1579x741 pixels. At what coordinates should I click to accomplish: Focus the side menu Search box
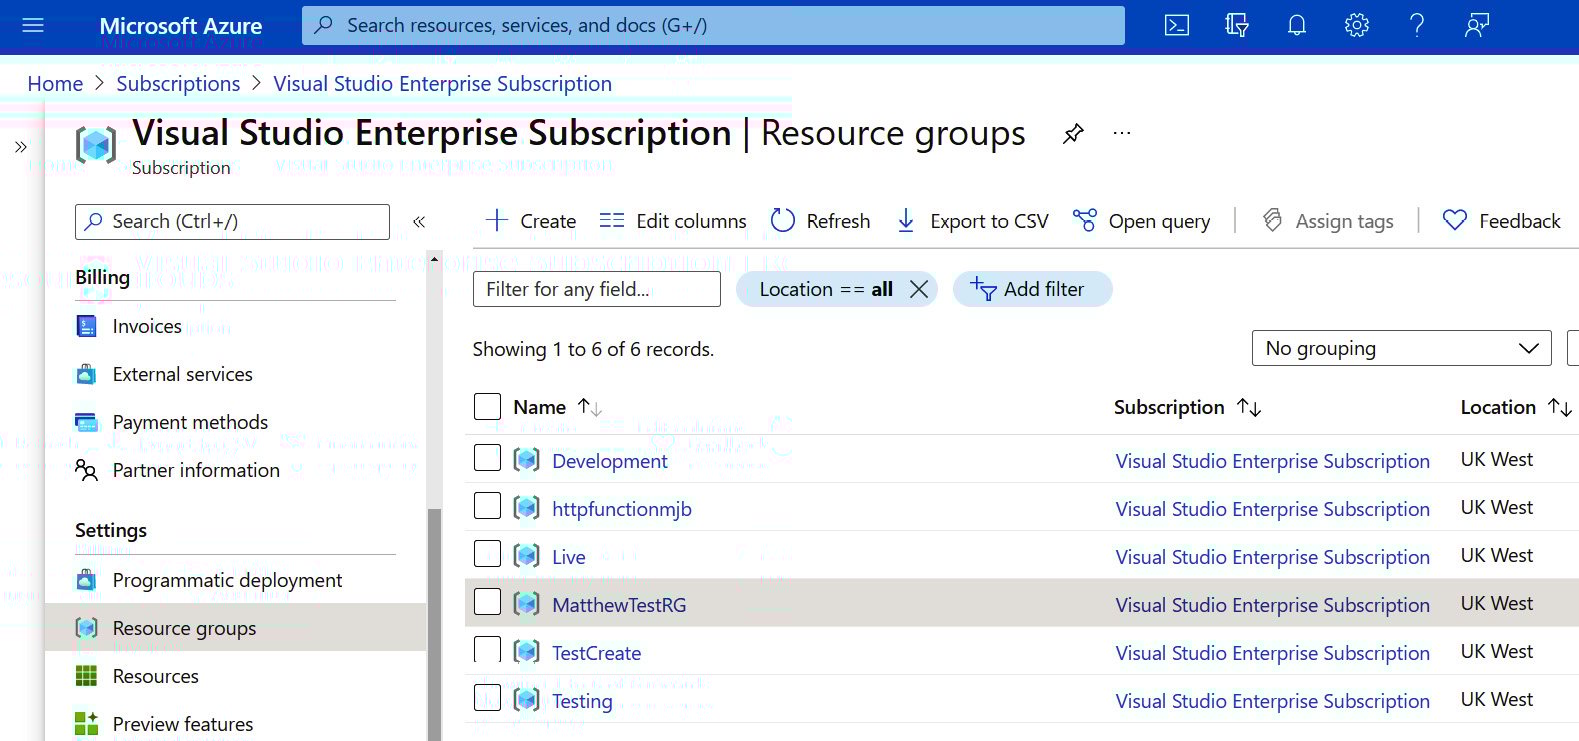tap(232, 222)
